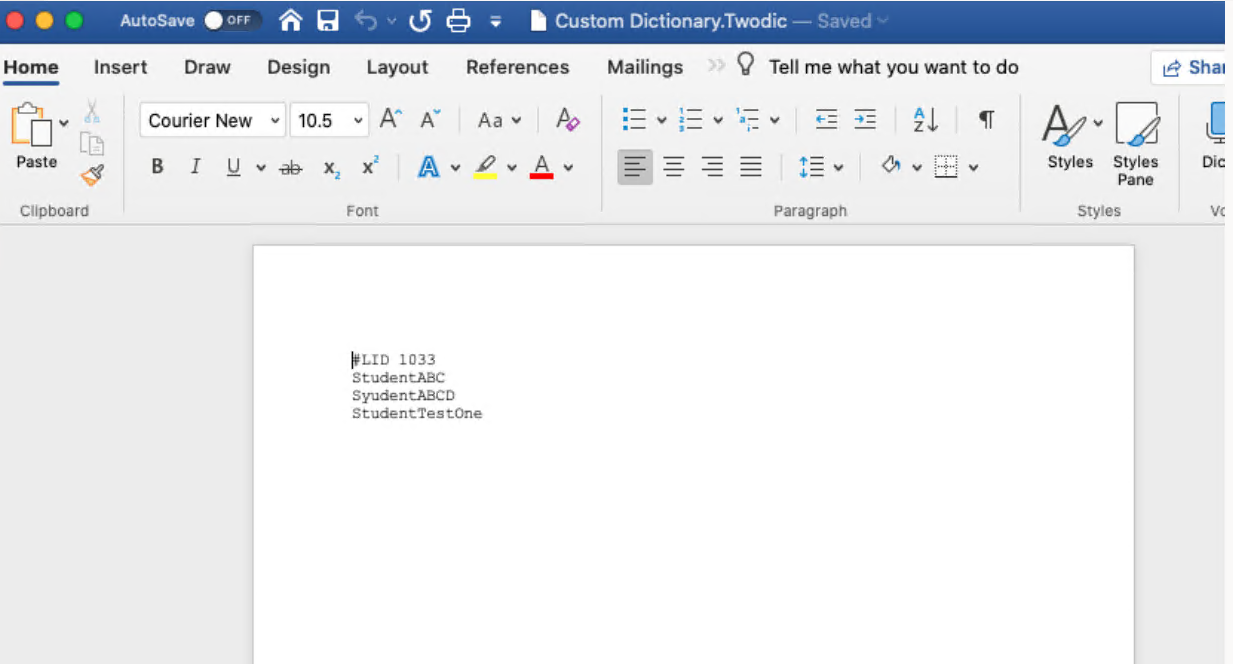Apply Text Effects blue A
This screenshot has width=1233, height=664.
(x=428, y=167)
